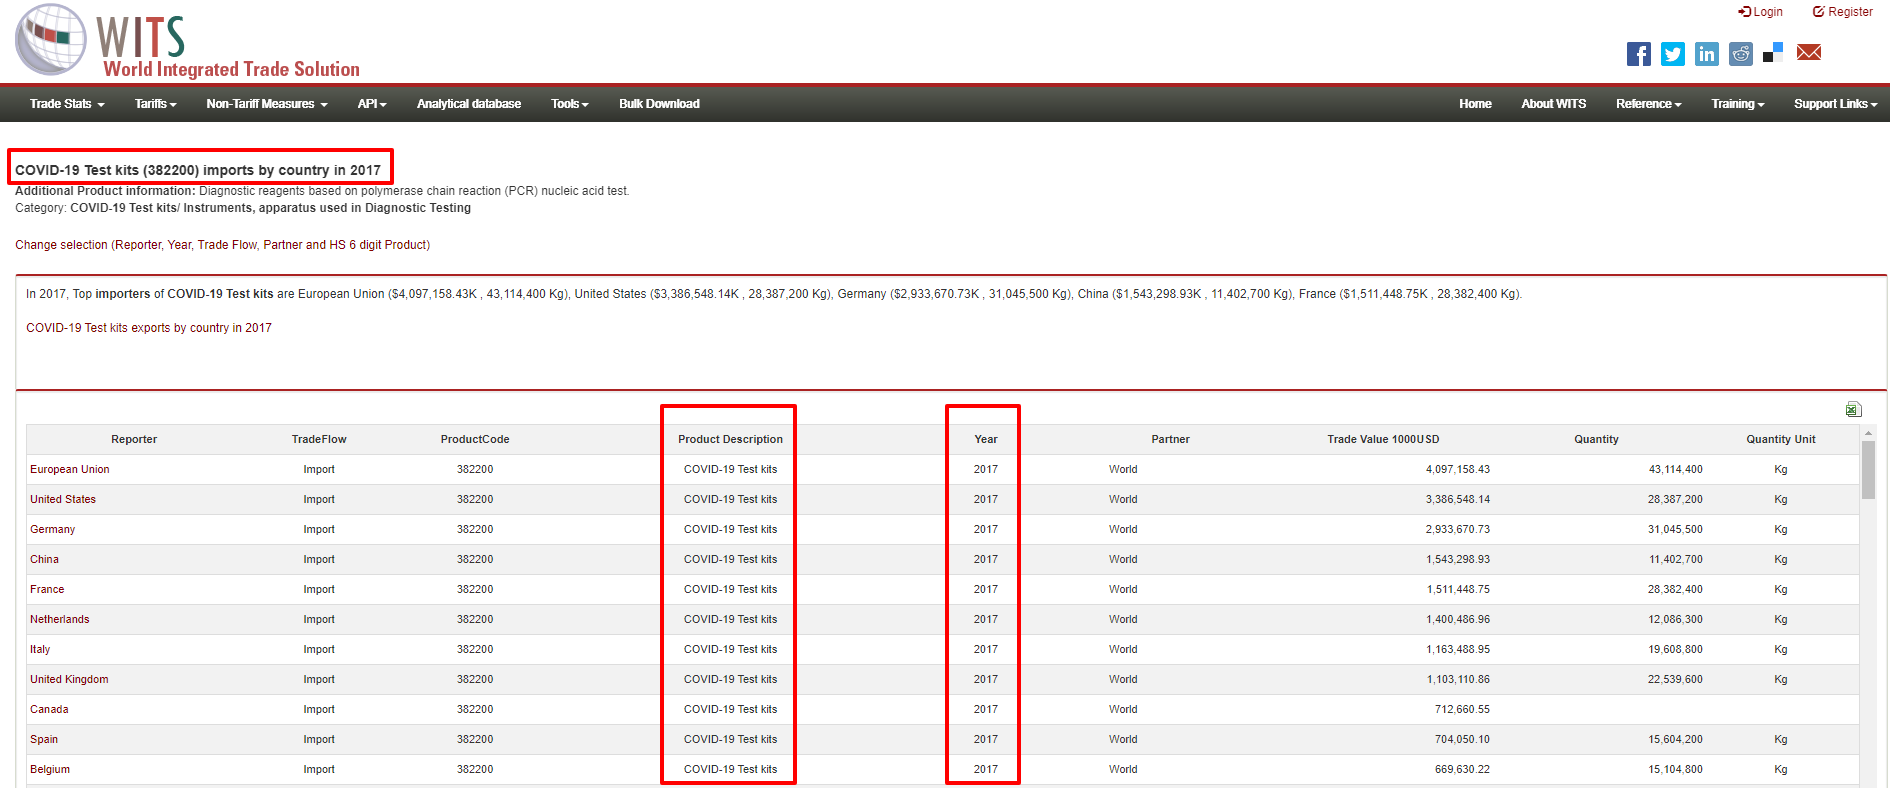The image size is (1890, 788).
Task: Click the Quantity column header
Action: tap(1596, 439)
